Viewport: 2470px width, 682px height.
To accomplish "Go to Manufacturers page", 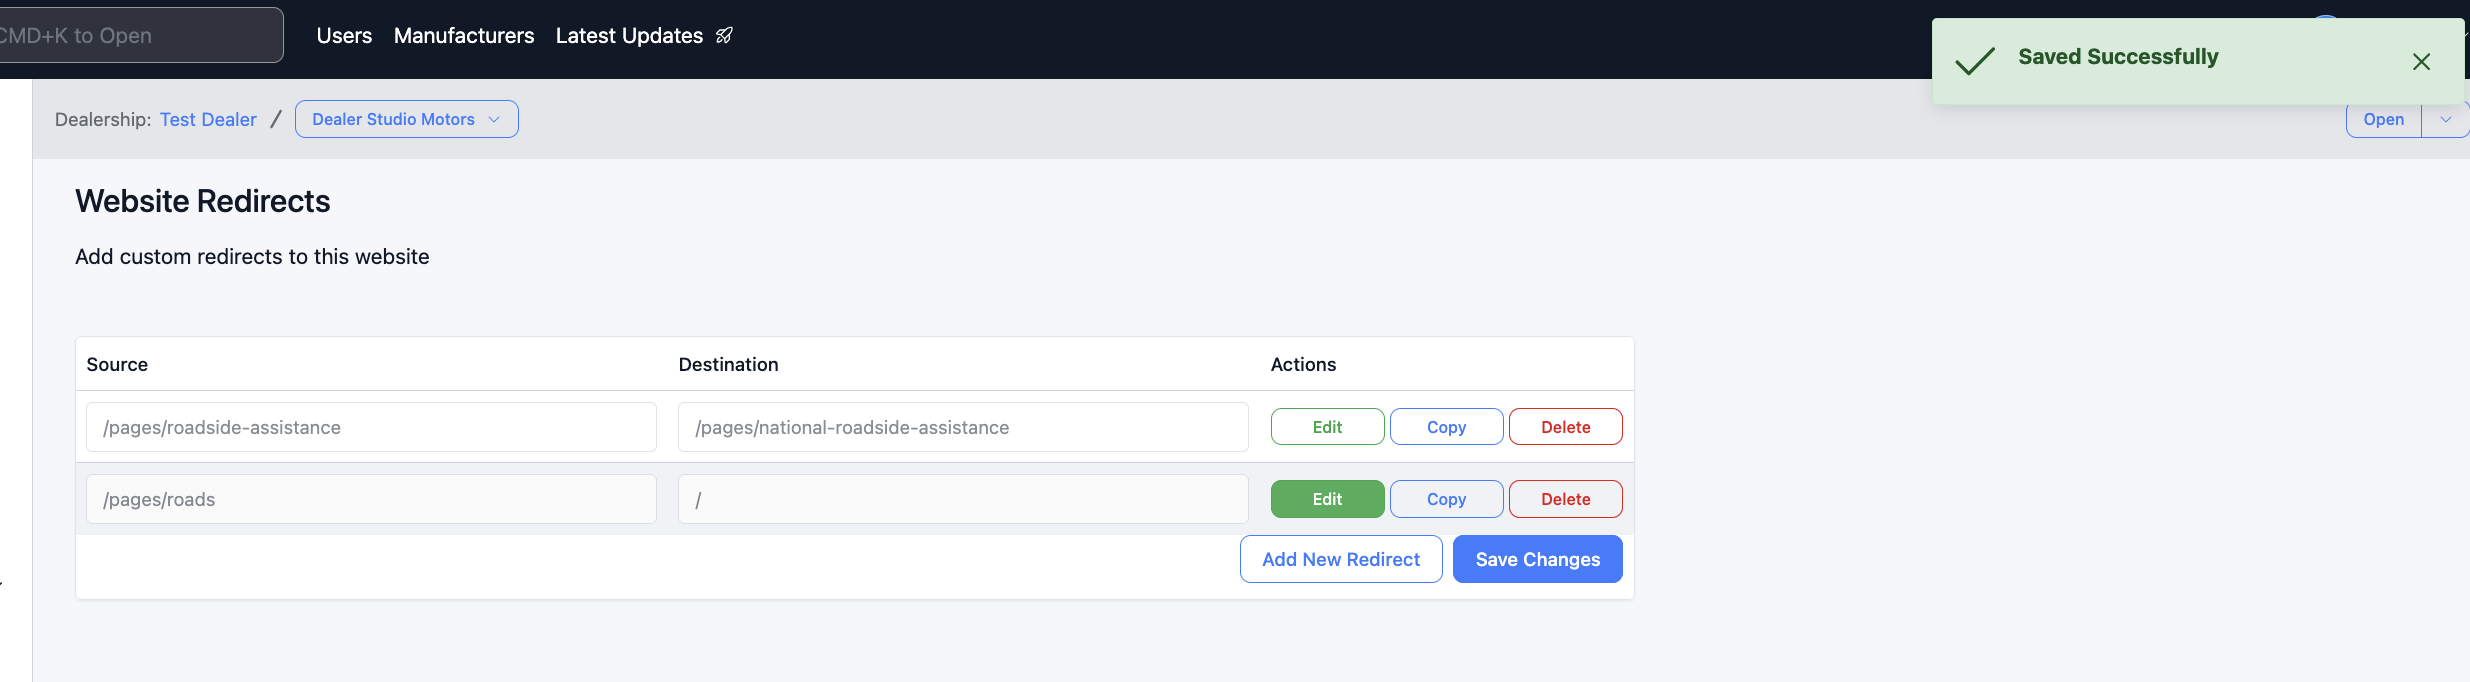I will tap(464, 36).
